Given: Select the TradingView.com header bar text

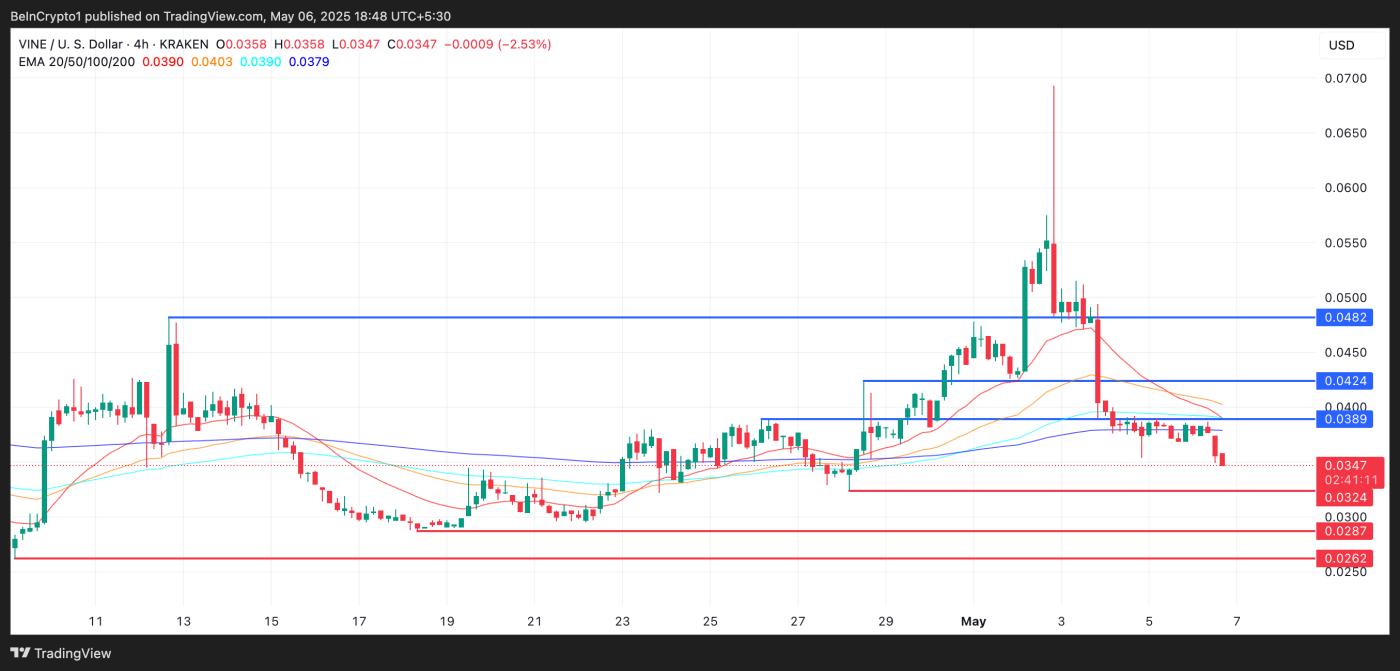Looking at the screenshot, I should [x=230, y=16].
